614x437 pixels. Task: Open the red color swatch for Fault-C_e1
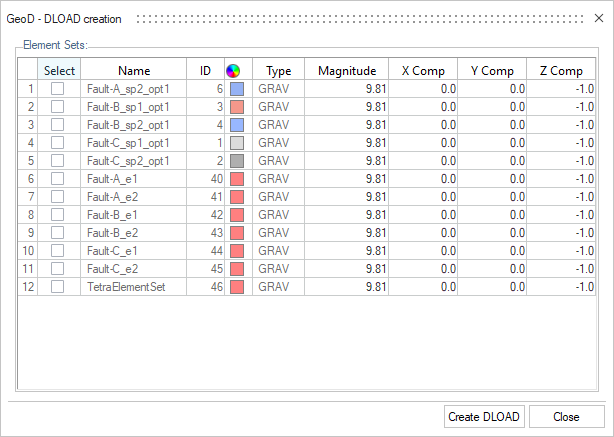click(237, 251)
